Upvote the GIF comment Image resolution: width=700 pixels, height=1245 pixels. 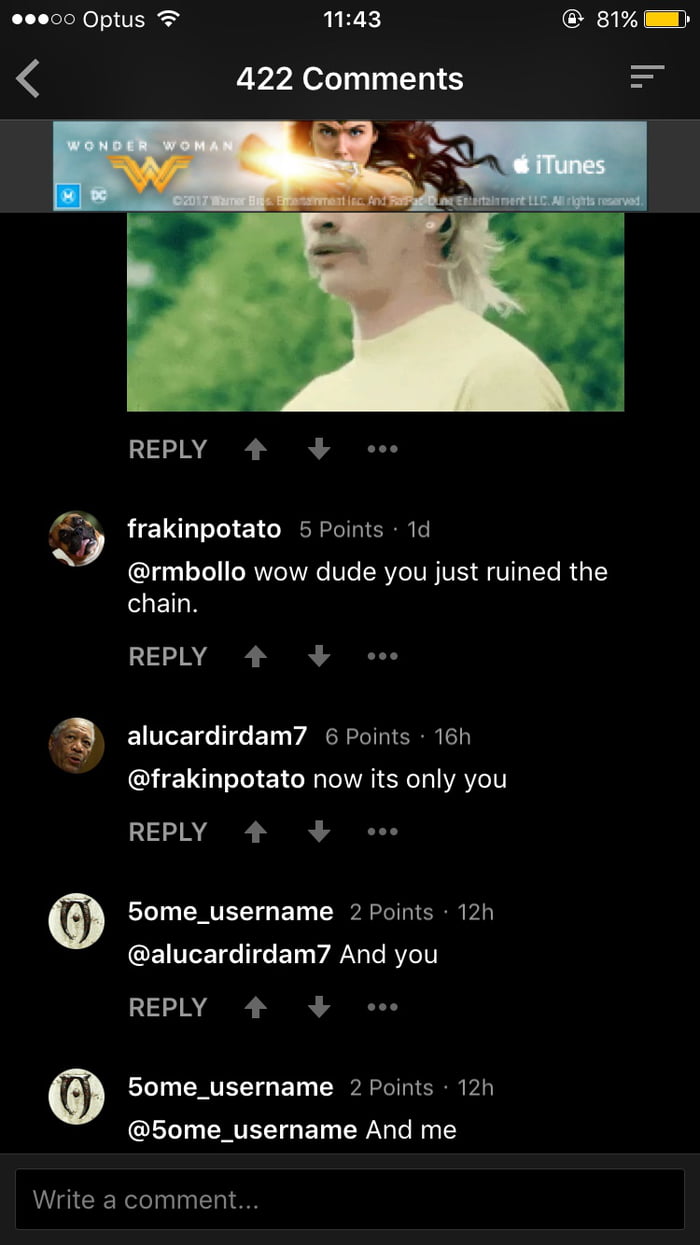[255, 449]
